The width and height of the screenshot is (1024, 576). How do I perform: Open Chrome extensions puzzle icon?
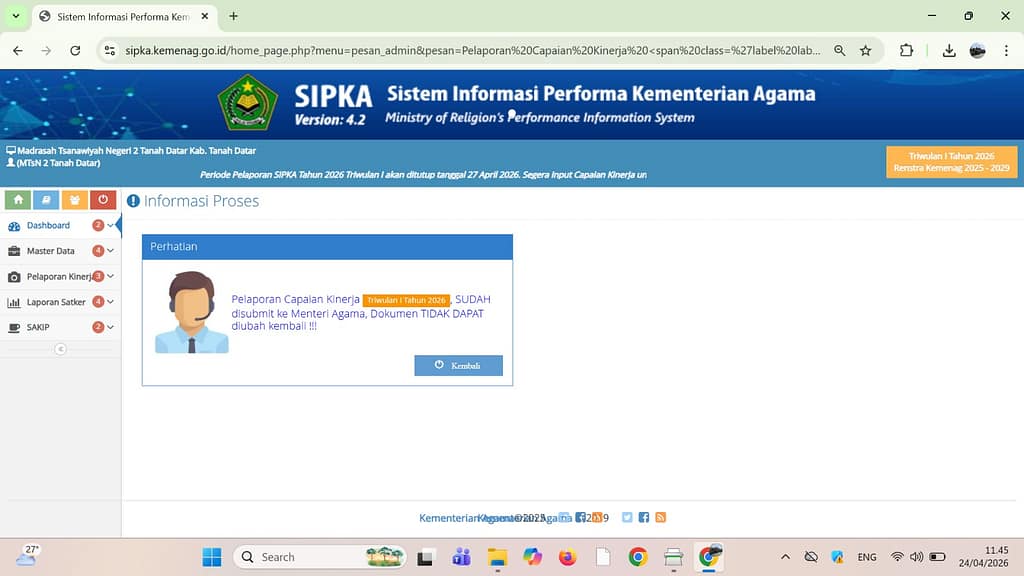906,50
